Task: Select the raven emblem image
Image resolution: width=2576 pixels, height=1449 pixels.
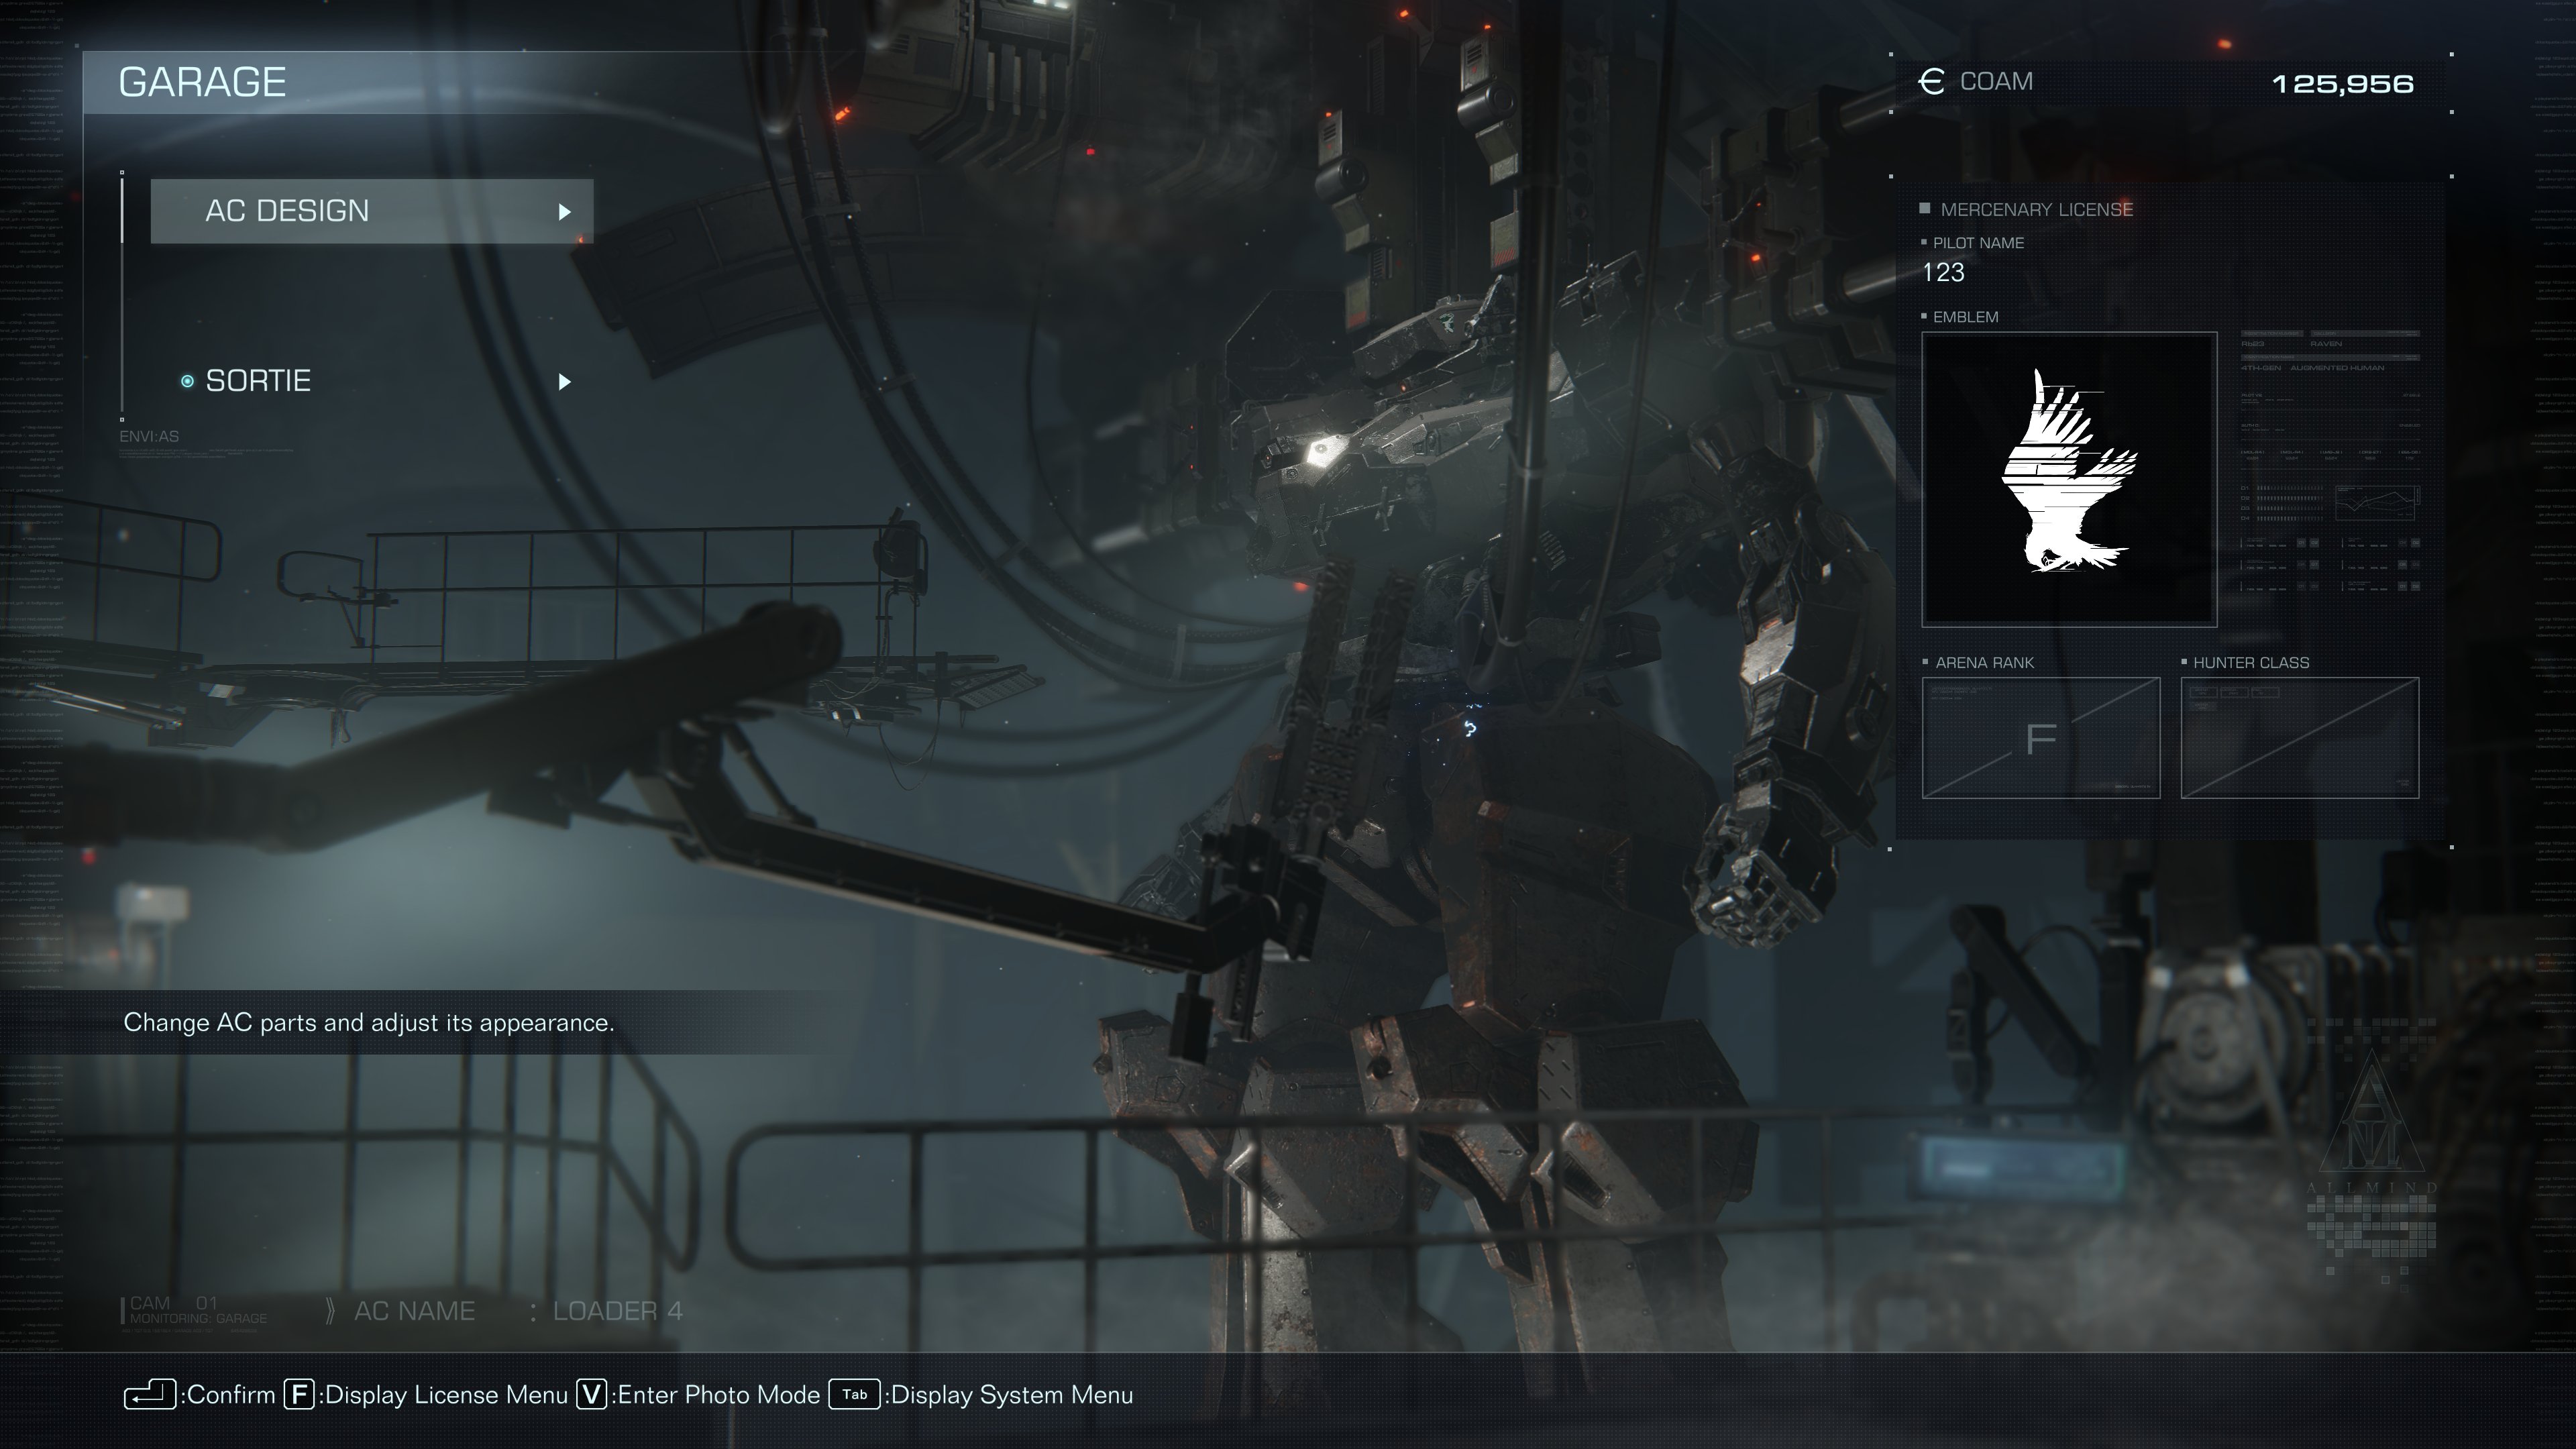Action: pos(2069,479)
